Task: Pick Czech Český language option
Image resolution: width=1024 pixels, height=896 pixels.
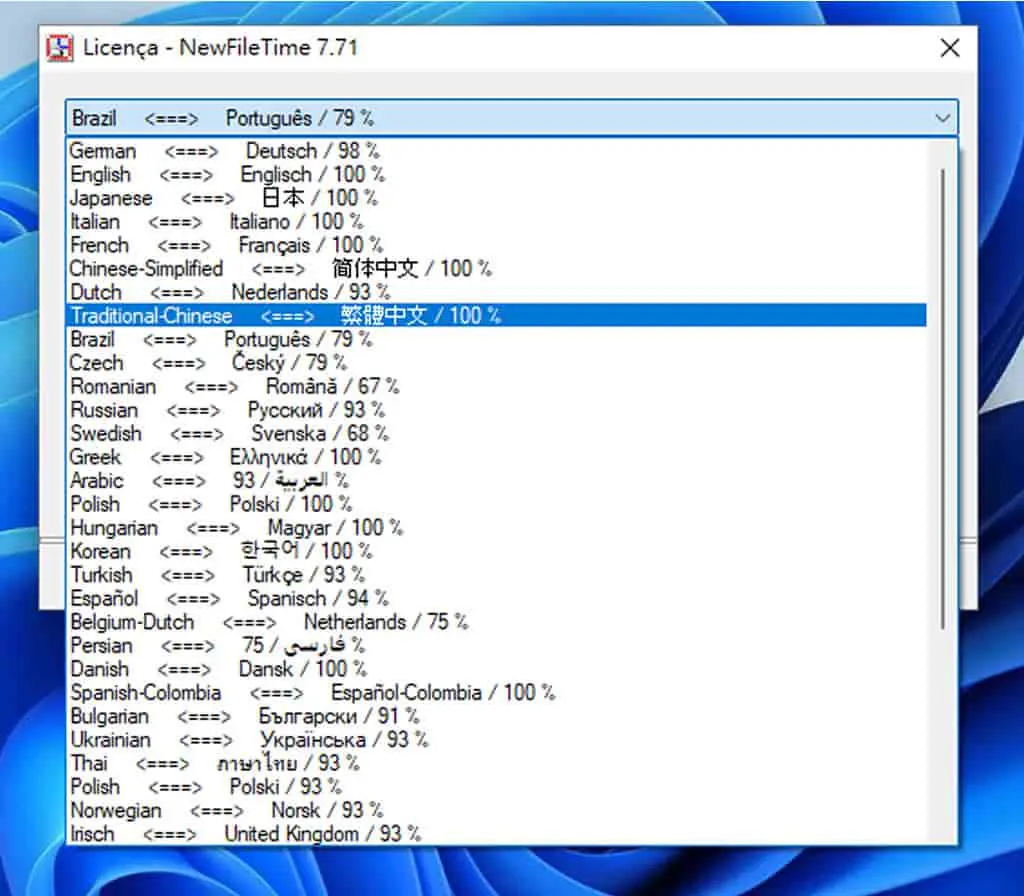Action: pyautogui.click(x=497, y=362)
